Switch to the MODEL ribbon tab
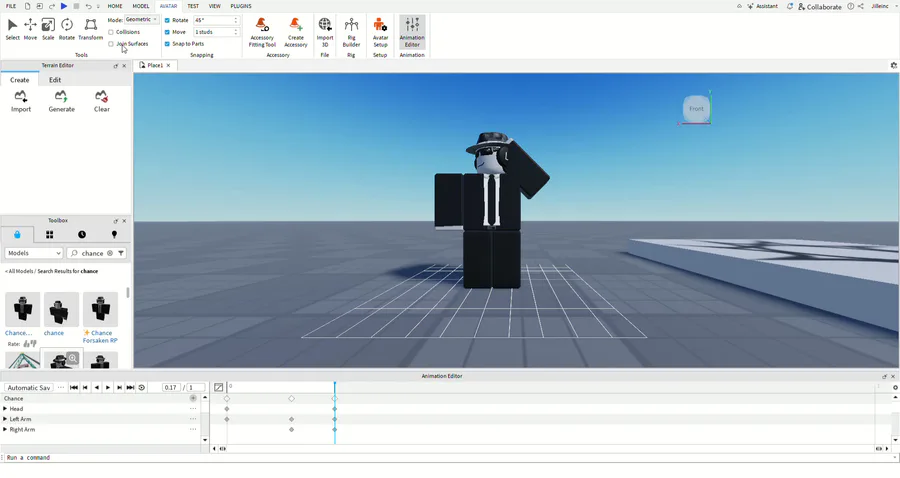 (141, 6)
